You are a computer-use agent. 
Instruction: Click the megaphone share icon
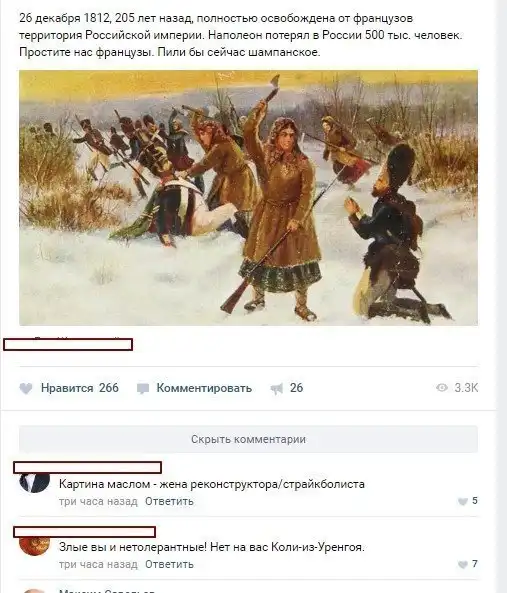(277, 389)
